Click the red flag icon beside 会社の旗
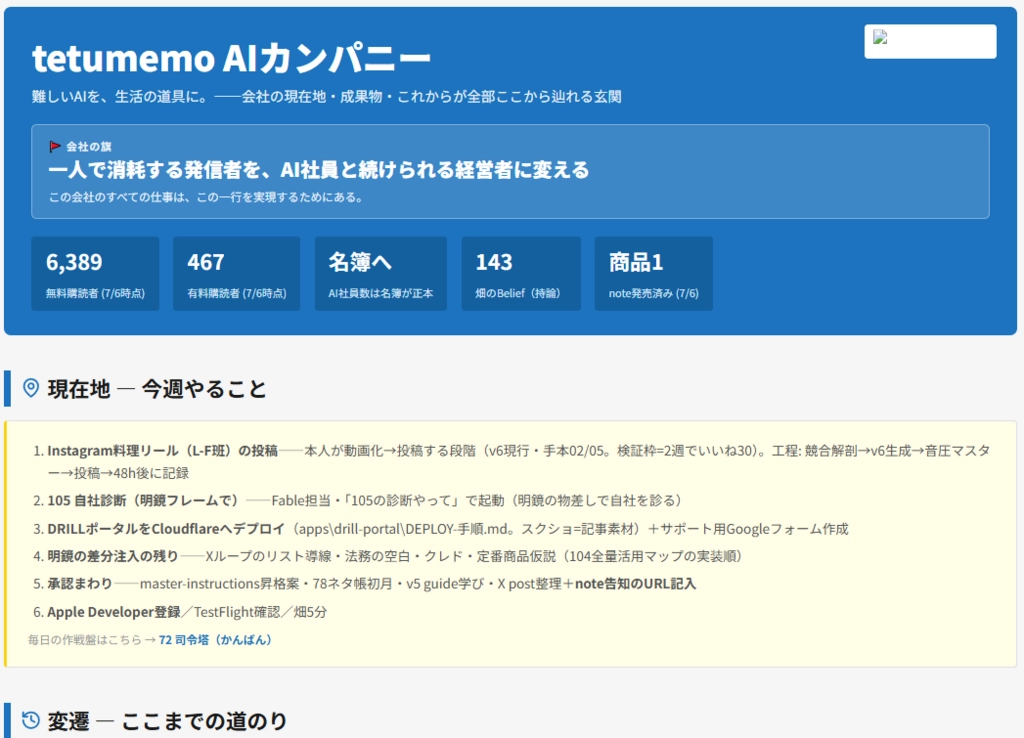Viewport: 1024px width, 738px height. point(55,146)
